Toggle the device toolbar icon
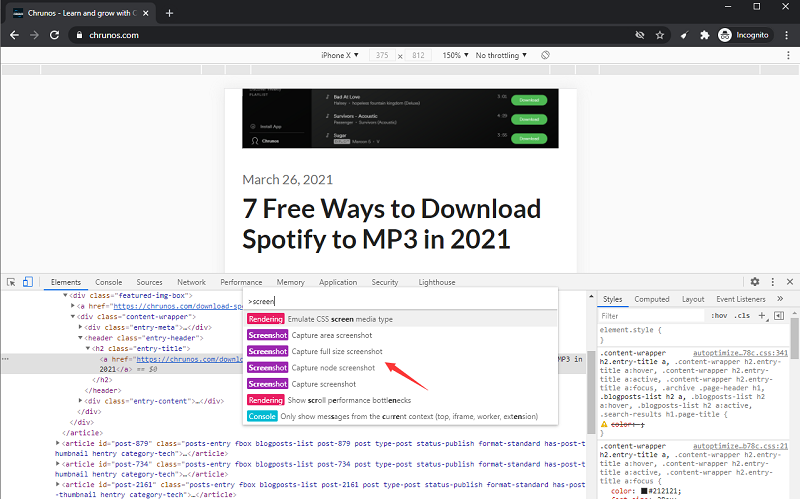Image resolution: width=800 pixels, height=499 pixels. (x=28, y=283)
